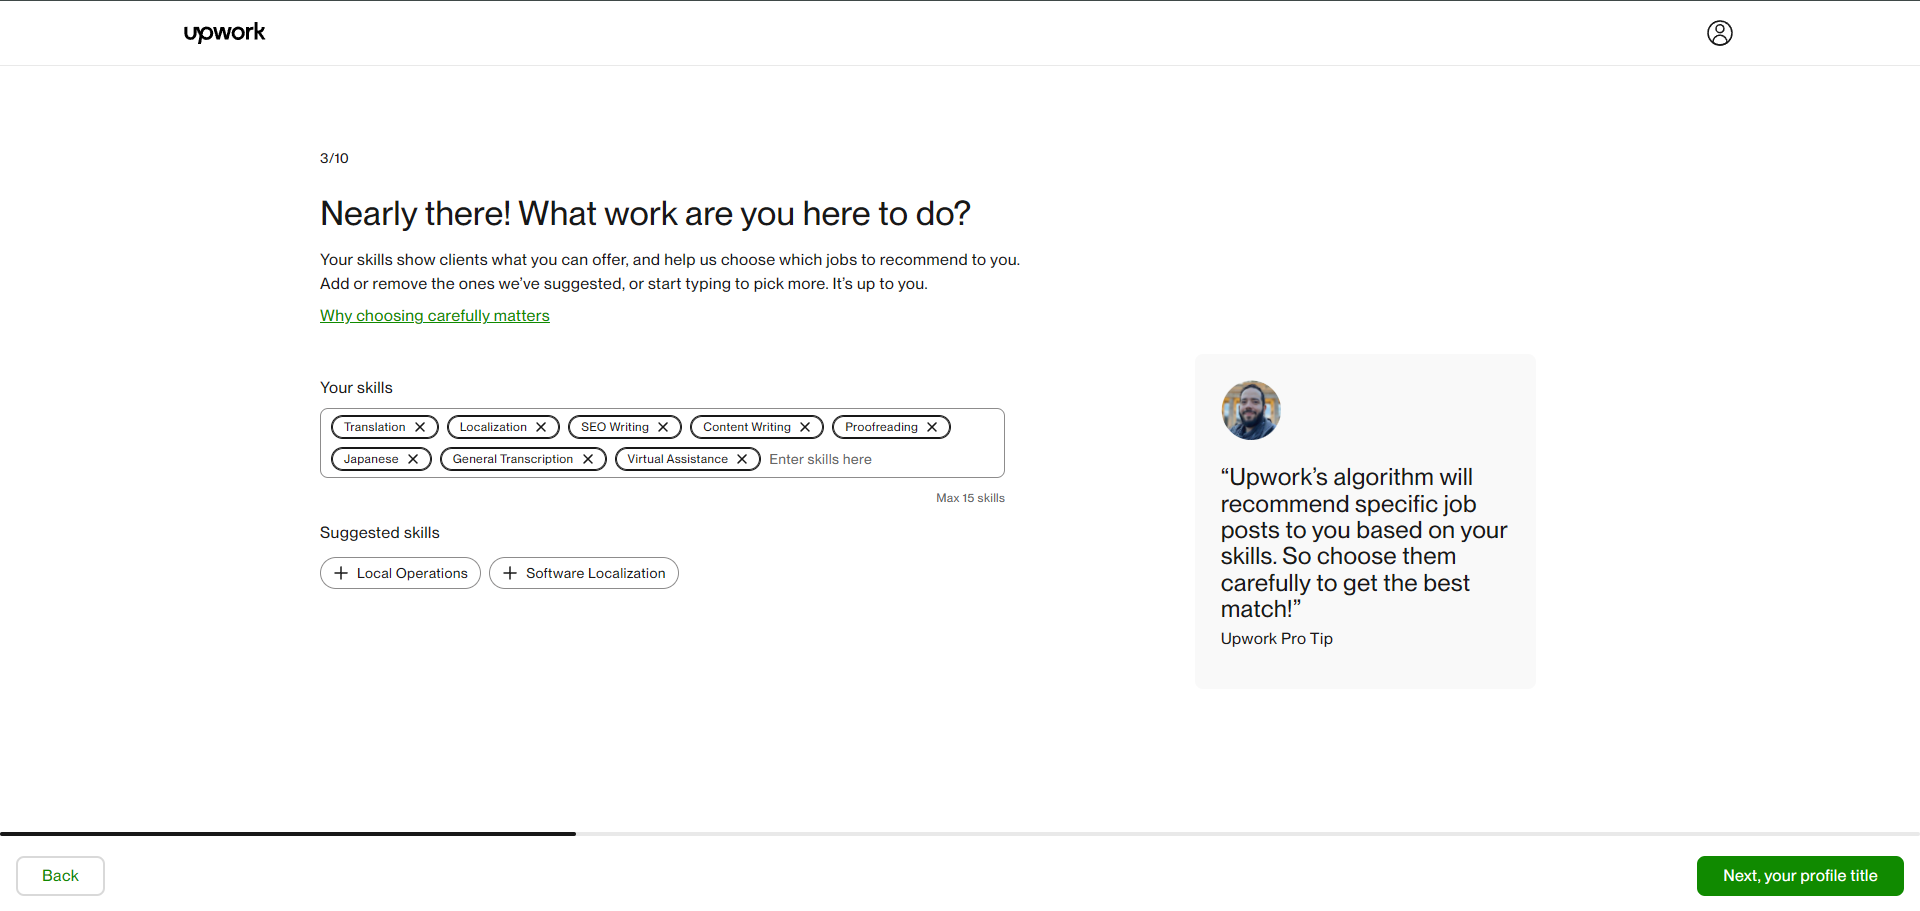This screenshot has height=911, width=1920.
Task: Go back to the previous step
Action: pyautogui.click(x=60, y=876)
